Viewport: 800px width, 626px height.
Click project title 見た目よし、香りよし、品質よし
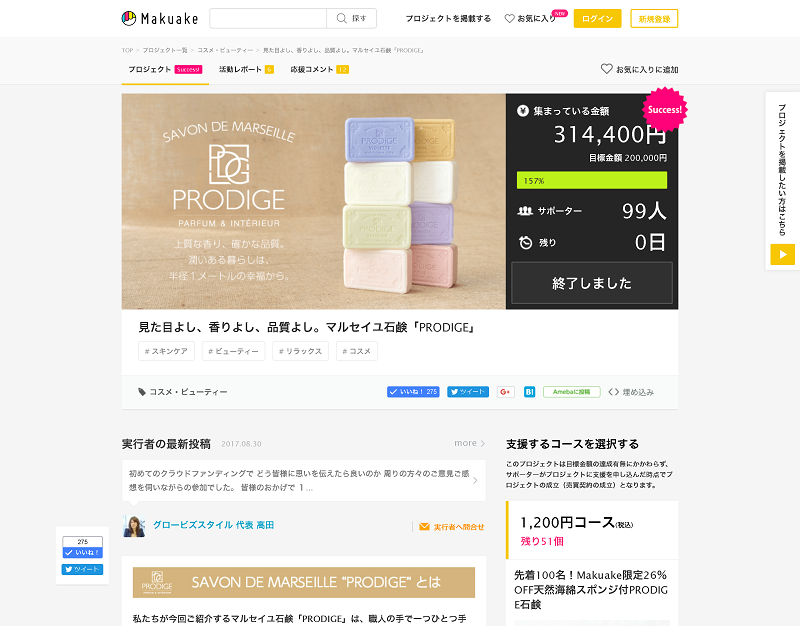pos(307,328)
